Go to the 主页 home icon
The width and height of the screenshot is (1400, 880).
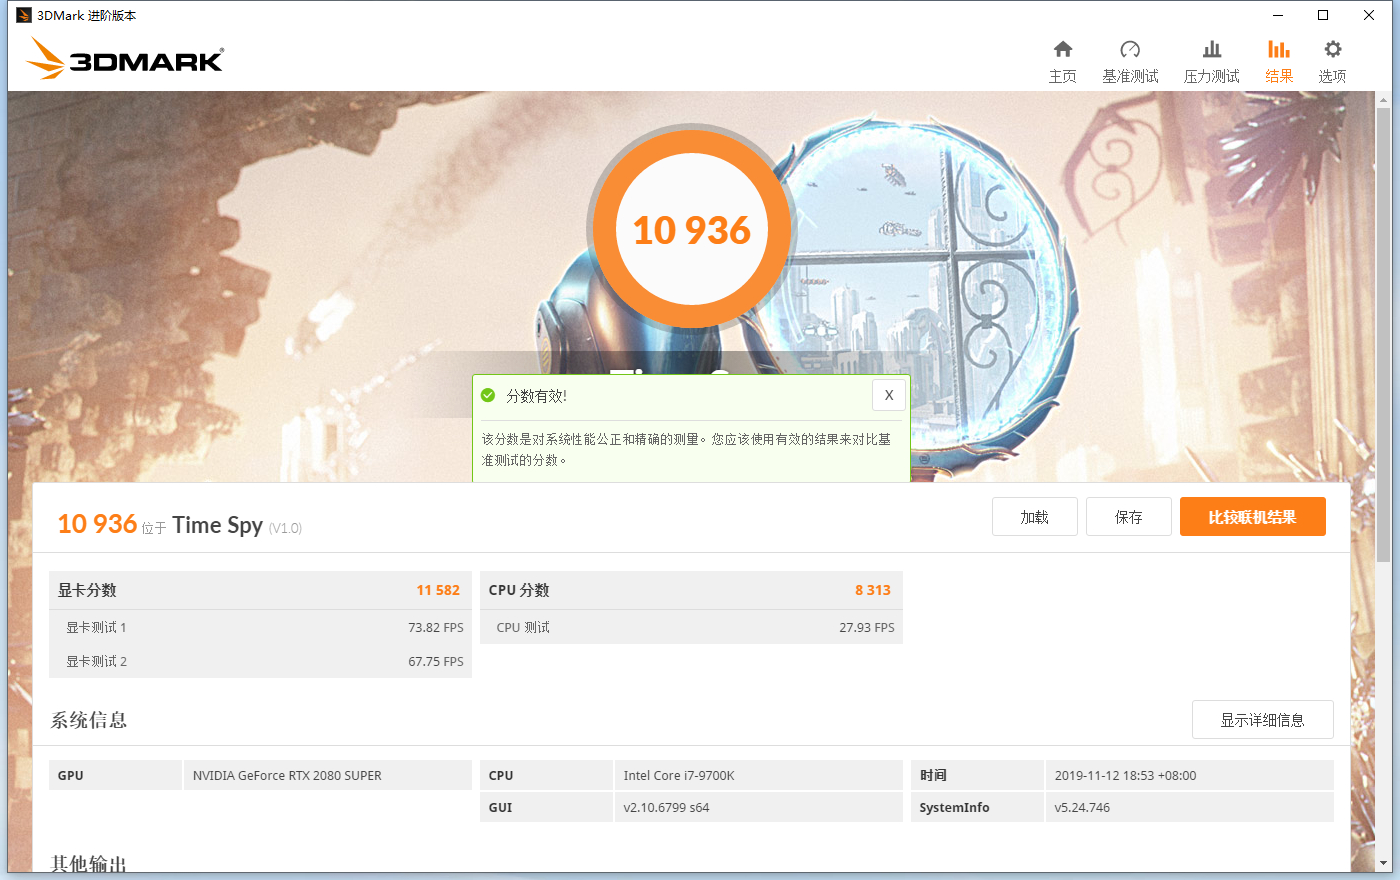tap(1063, 49)
